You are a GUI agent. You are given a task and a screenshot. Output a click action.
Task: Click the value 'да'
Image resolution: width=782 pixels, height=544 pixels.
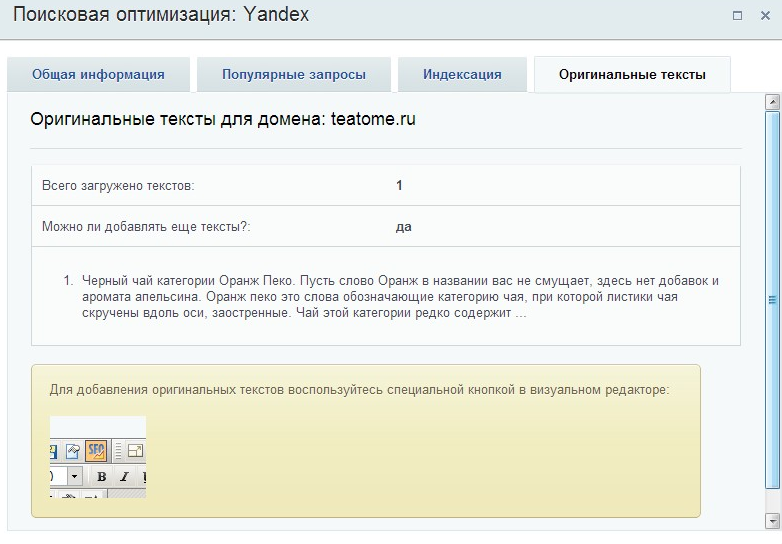[403, 227]
